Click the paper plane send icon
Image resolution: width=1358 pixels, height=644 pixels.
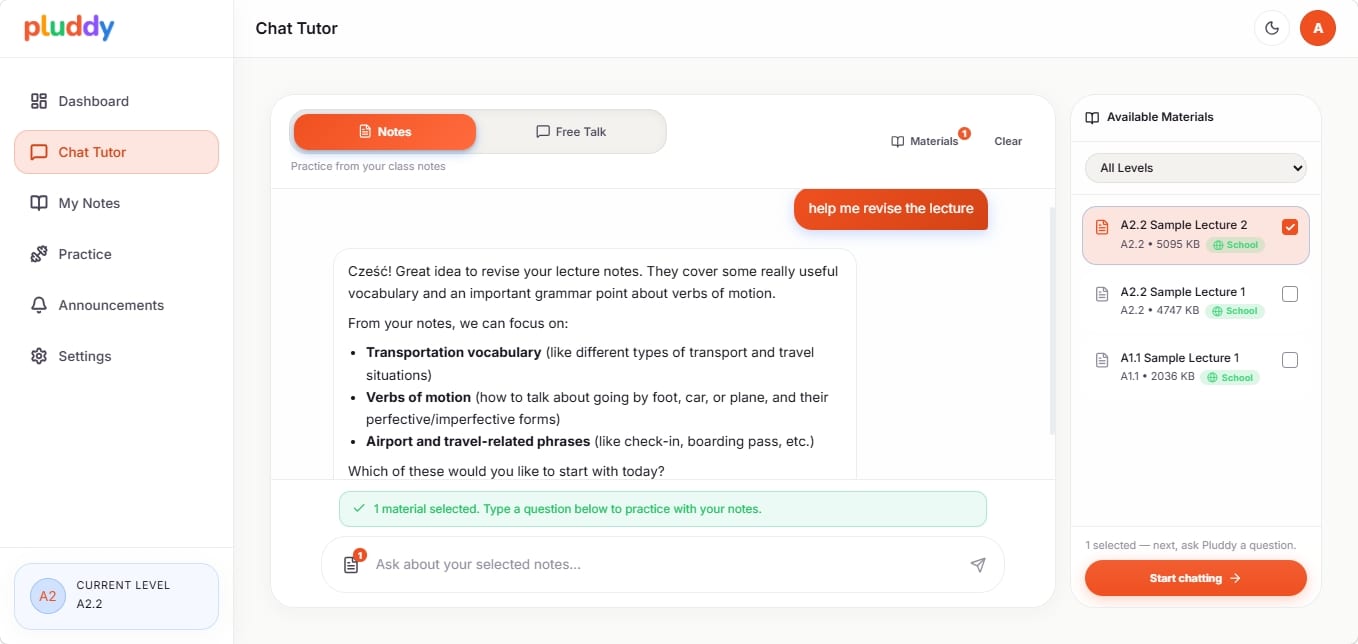tap(978, 565)
